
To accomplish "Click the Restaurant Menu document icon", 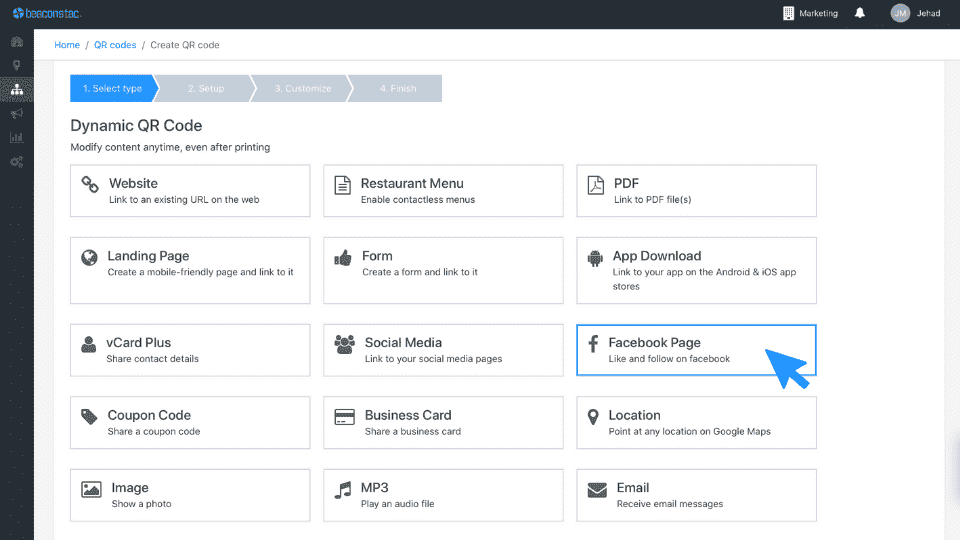I will [343, 185].
